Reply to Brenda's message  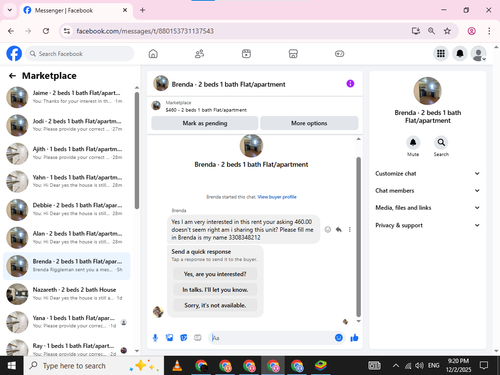(x=339, y=229)
